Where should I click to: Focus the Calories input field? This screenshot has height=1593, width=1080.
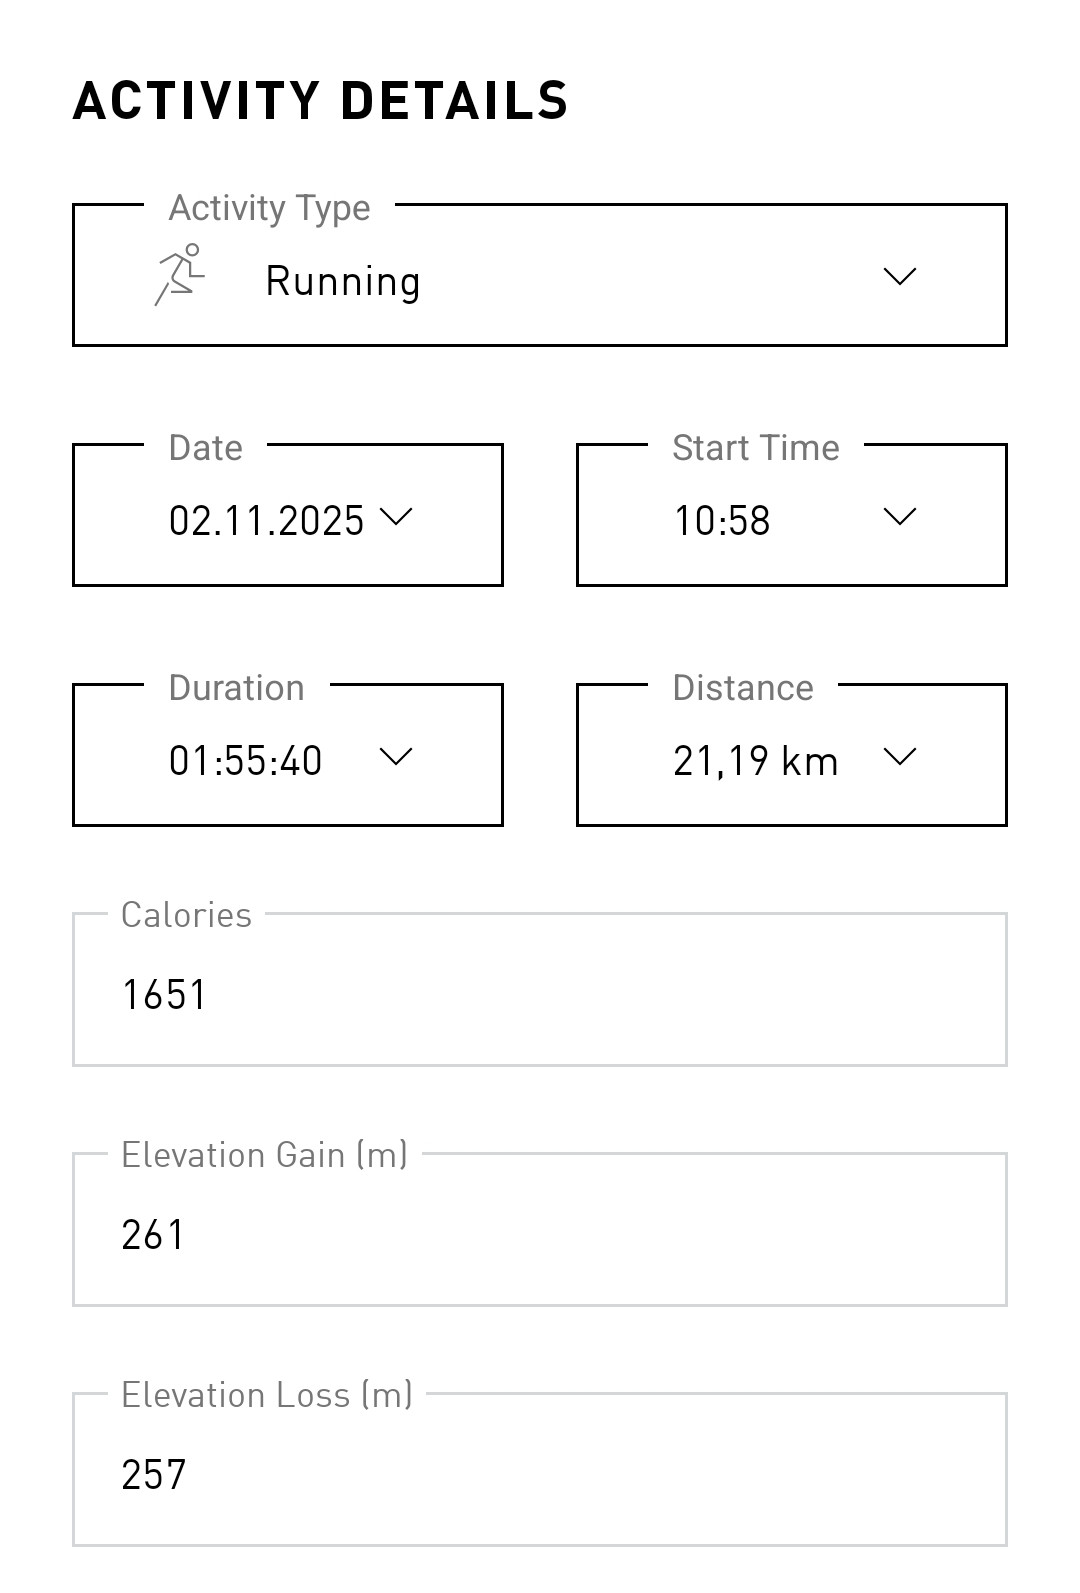point(540,989)
